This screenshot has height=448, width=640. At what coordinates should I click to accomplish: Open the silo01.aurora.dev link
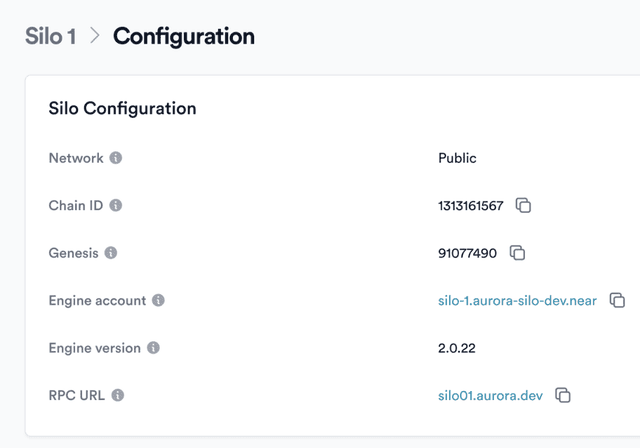[x=490, y=395]
